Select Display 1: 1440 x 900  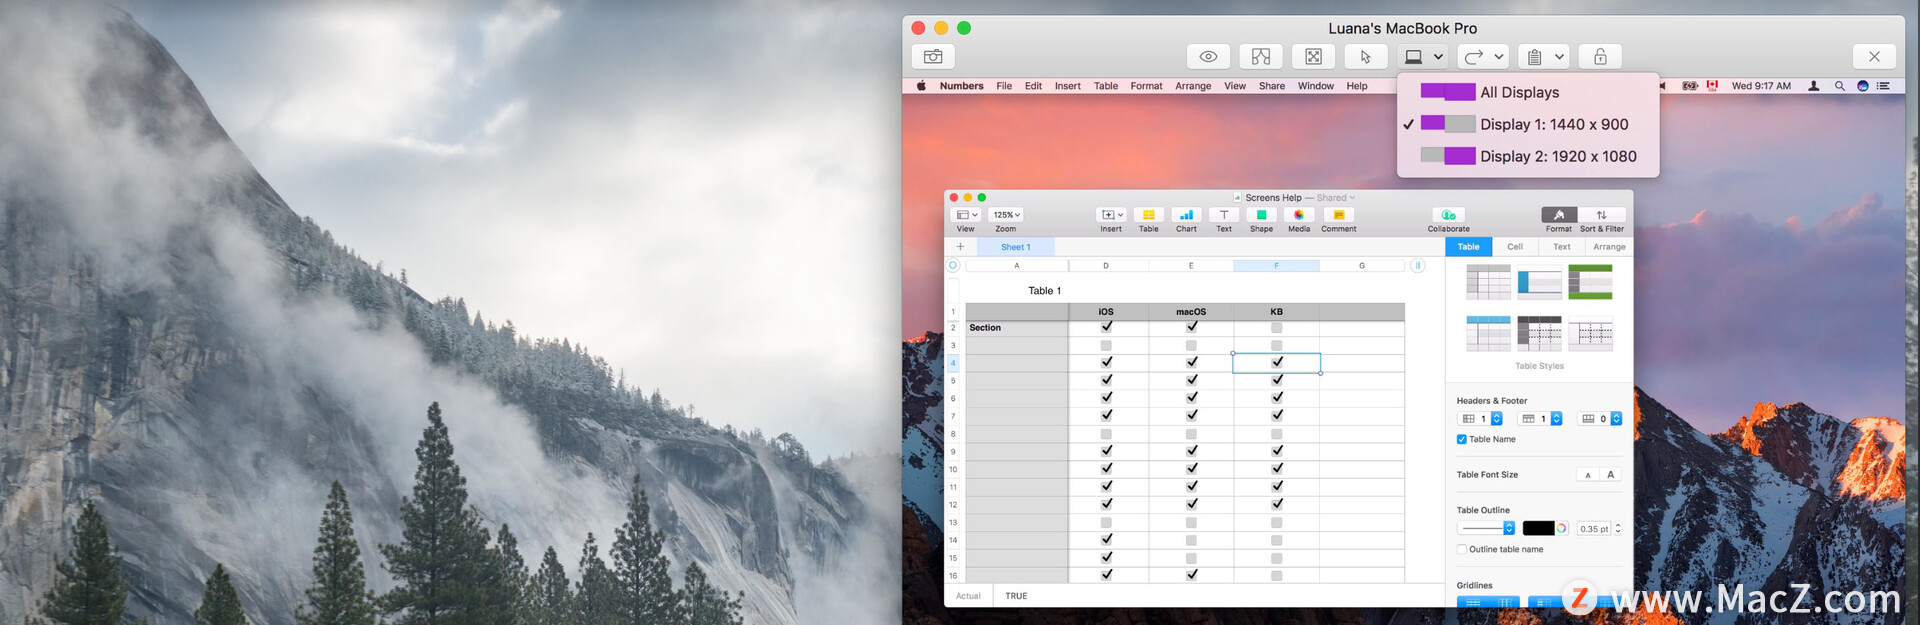coord(1528,124)
